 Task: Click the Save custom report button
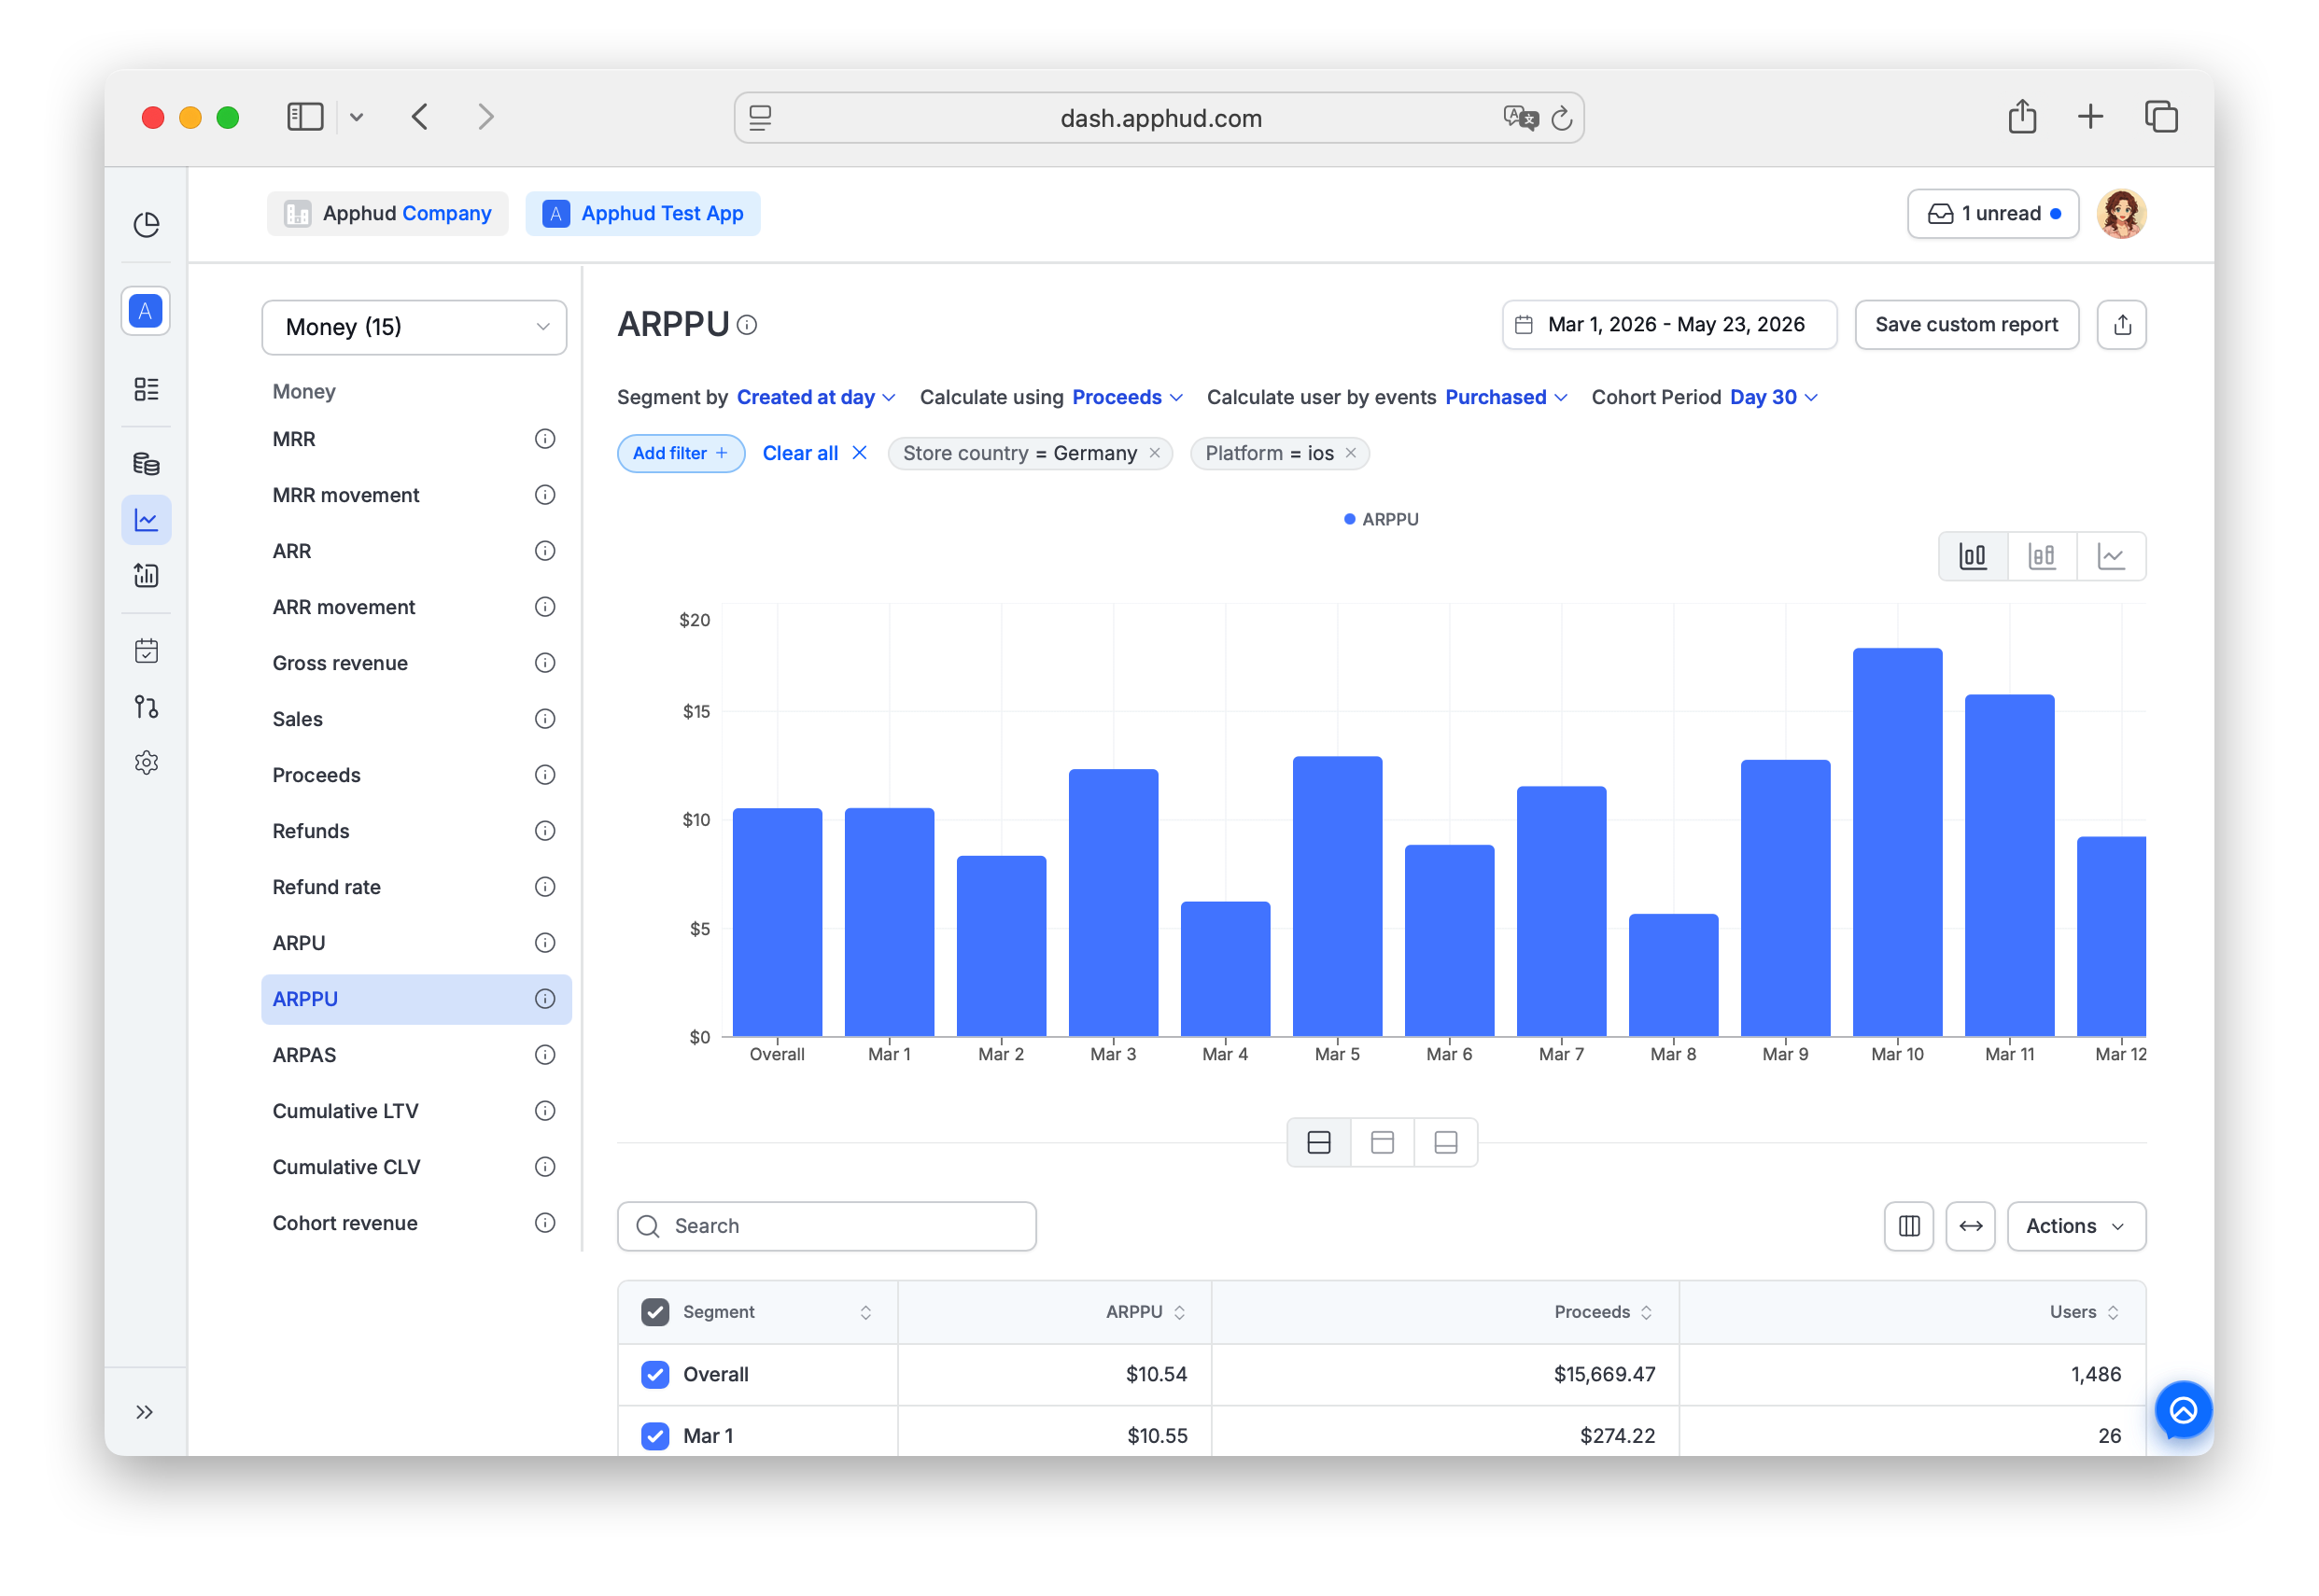coord(1966,325)
